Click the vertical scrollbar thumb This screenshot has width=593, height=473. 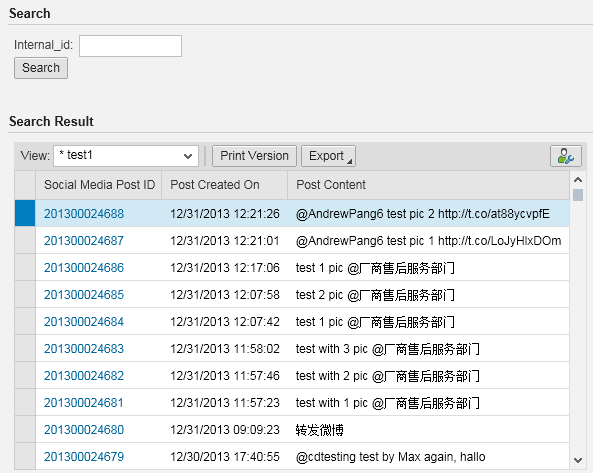pyautogui.click(x=577, y=195)
